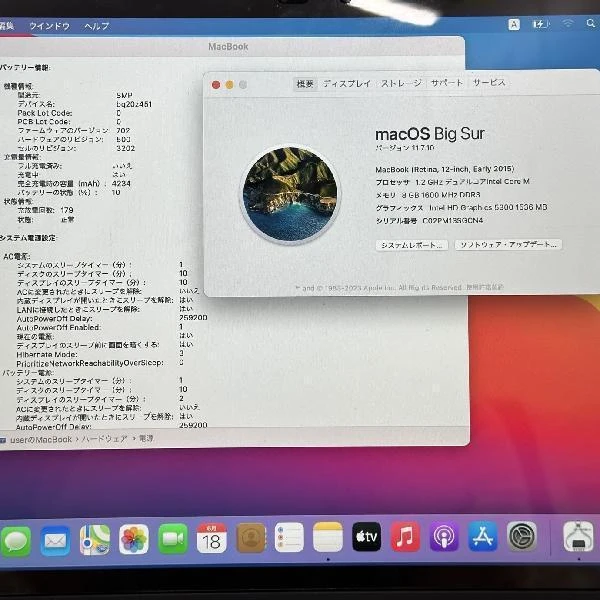
Task: Click the macOS Big Sur artwork image
Action: click(x=290, y=194)
